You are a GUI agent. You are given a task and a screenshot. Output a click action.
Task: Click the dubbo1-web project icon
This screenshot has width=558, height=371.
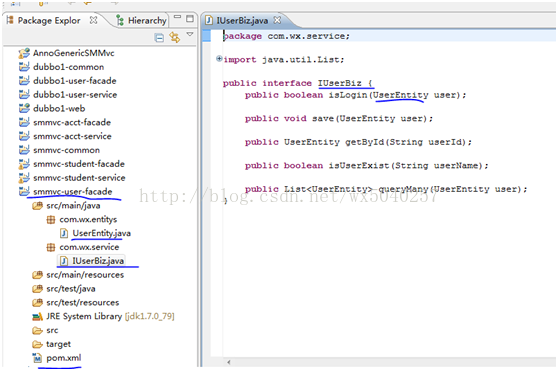click(x=24, y=108)
